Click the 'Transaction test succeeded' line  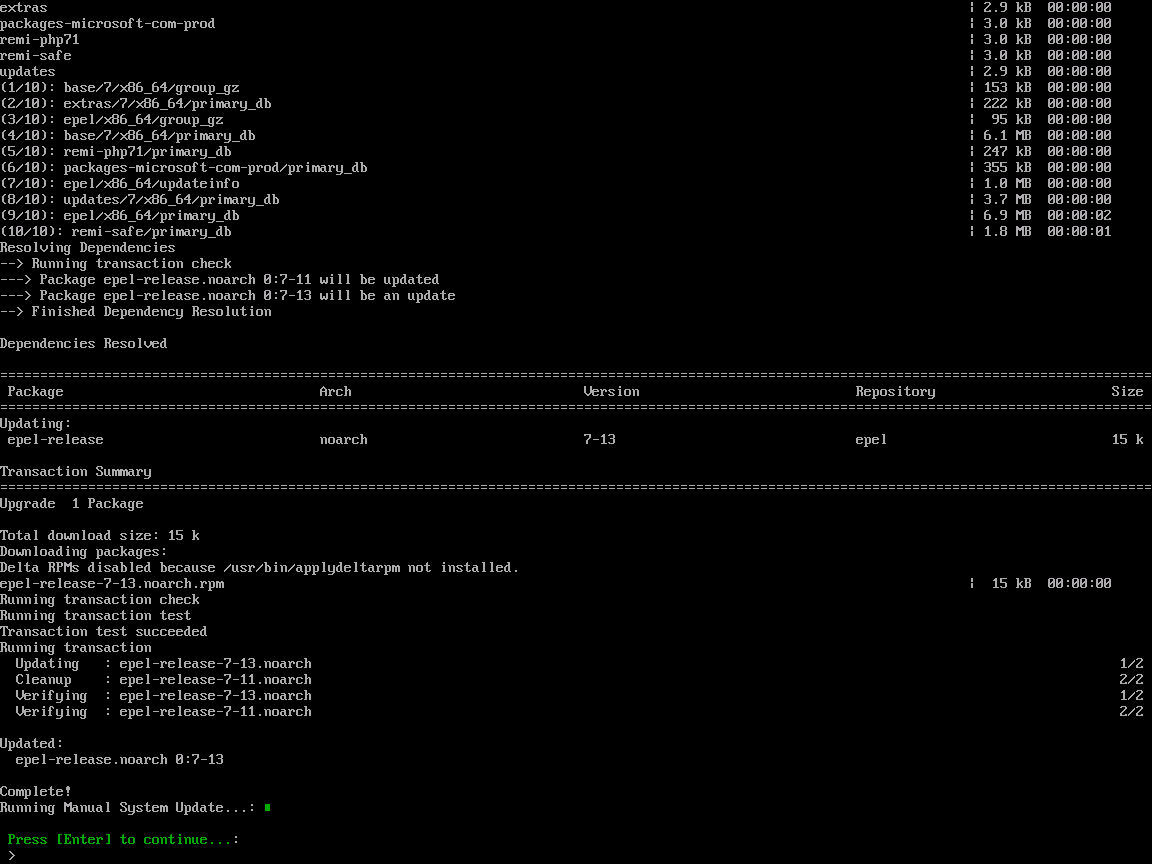104,632
